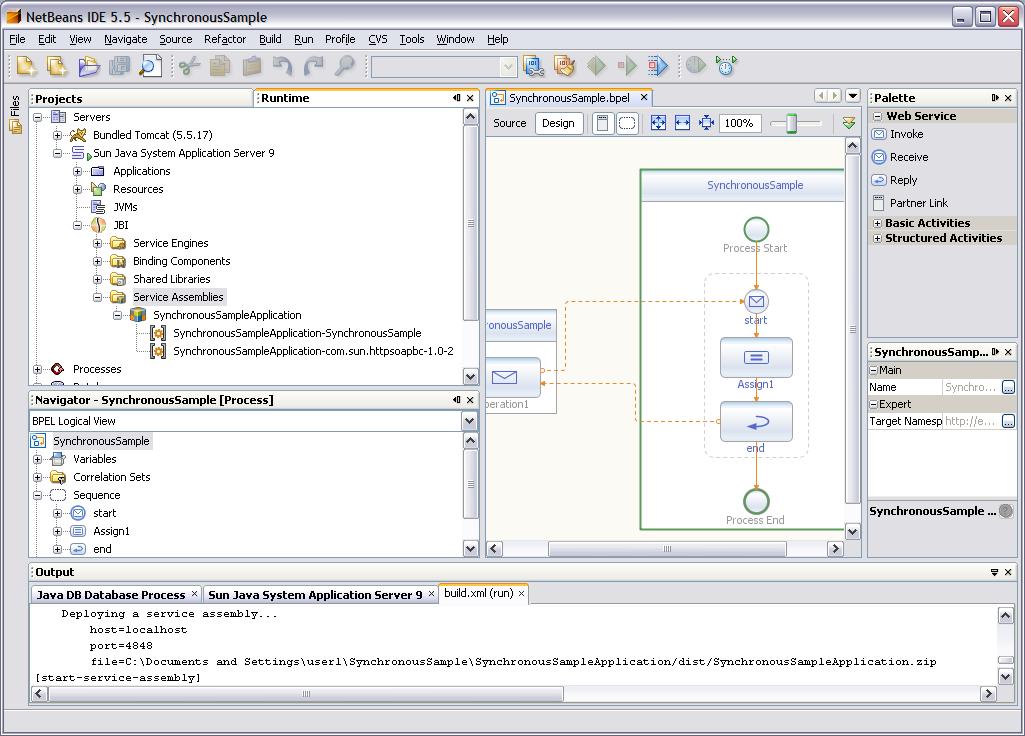Click the Undo arrow icon
Viewport: 1025px width, 736px height.
(x=282, y=66)
